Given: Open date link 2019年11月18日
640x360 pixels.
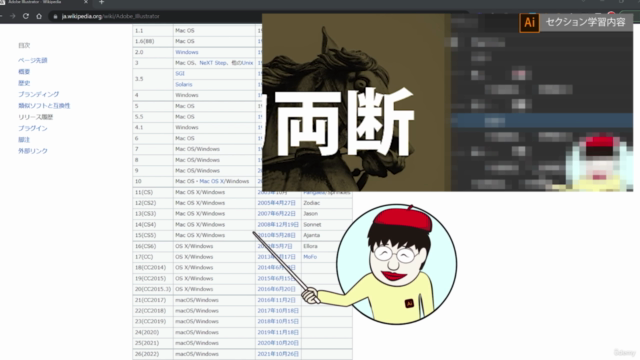Looking at the screenshot, I should click(x=278, y=332).
